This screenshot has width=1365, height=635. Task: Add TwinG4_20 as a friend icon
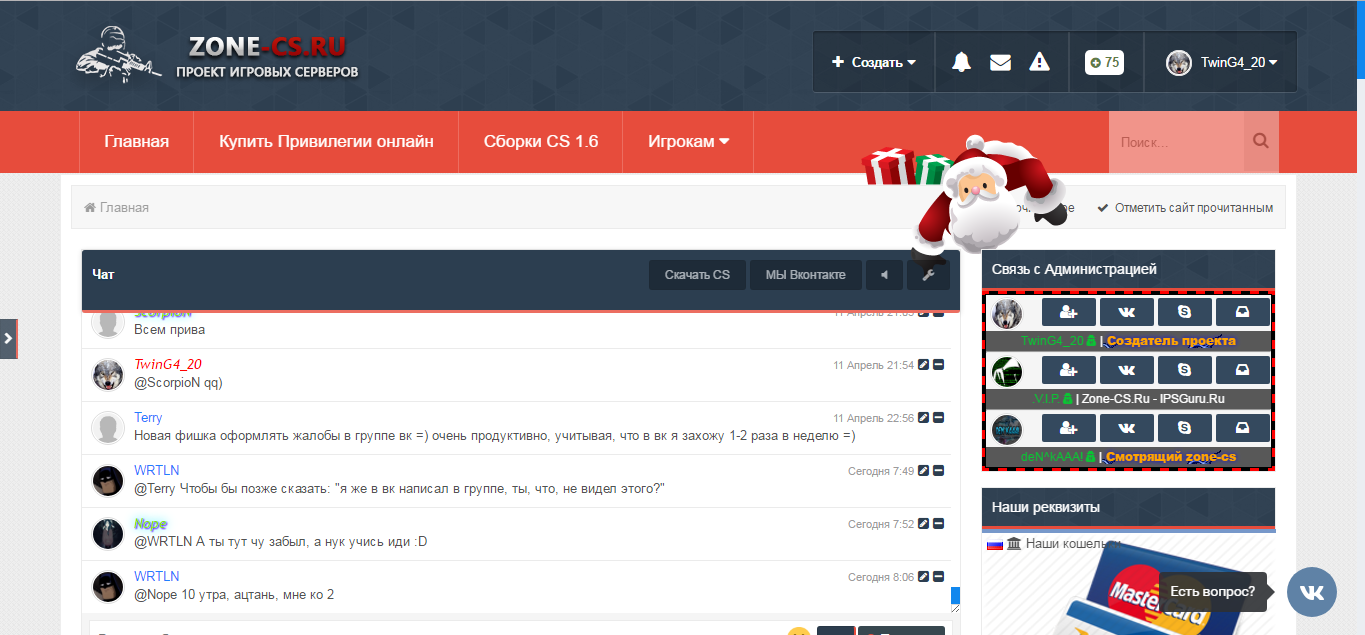coord(1069,312)
